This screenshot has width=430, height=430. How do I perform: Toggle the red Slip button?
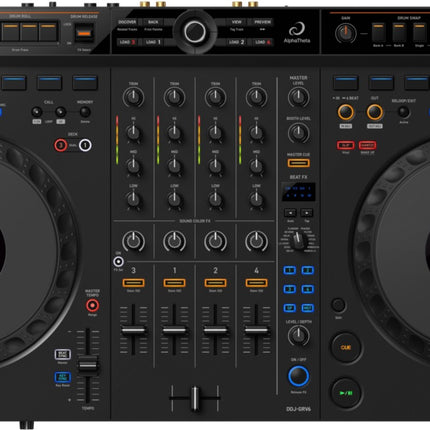[346, 146]
